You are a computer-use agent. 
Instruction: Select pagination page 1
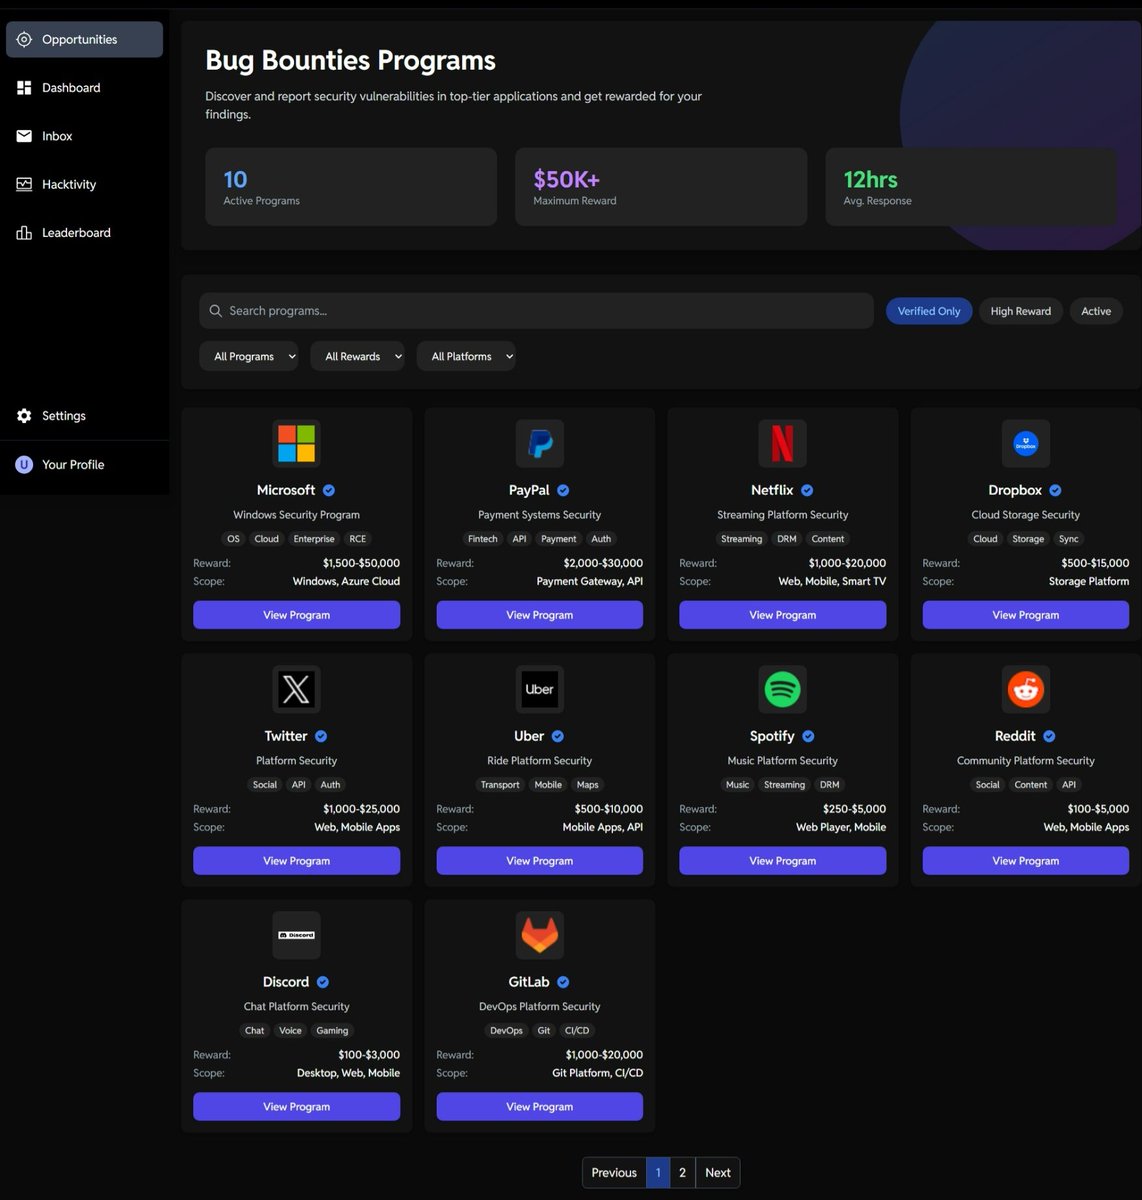coord(658,1173)
